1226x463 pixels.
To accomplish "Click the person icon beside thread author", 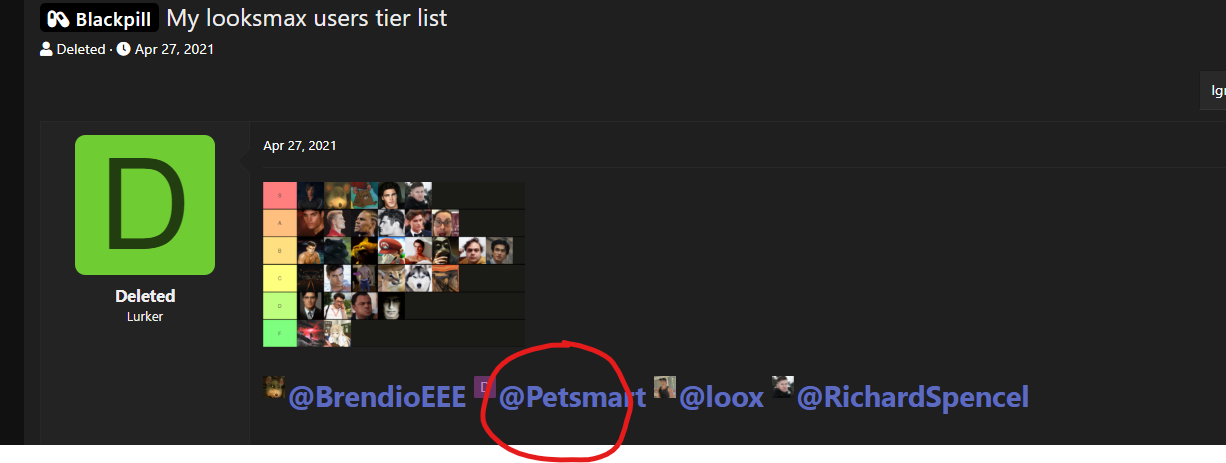I will [46, 49].
